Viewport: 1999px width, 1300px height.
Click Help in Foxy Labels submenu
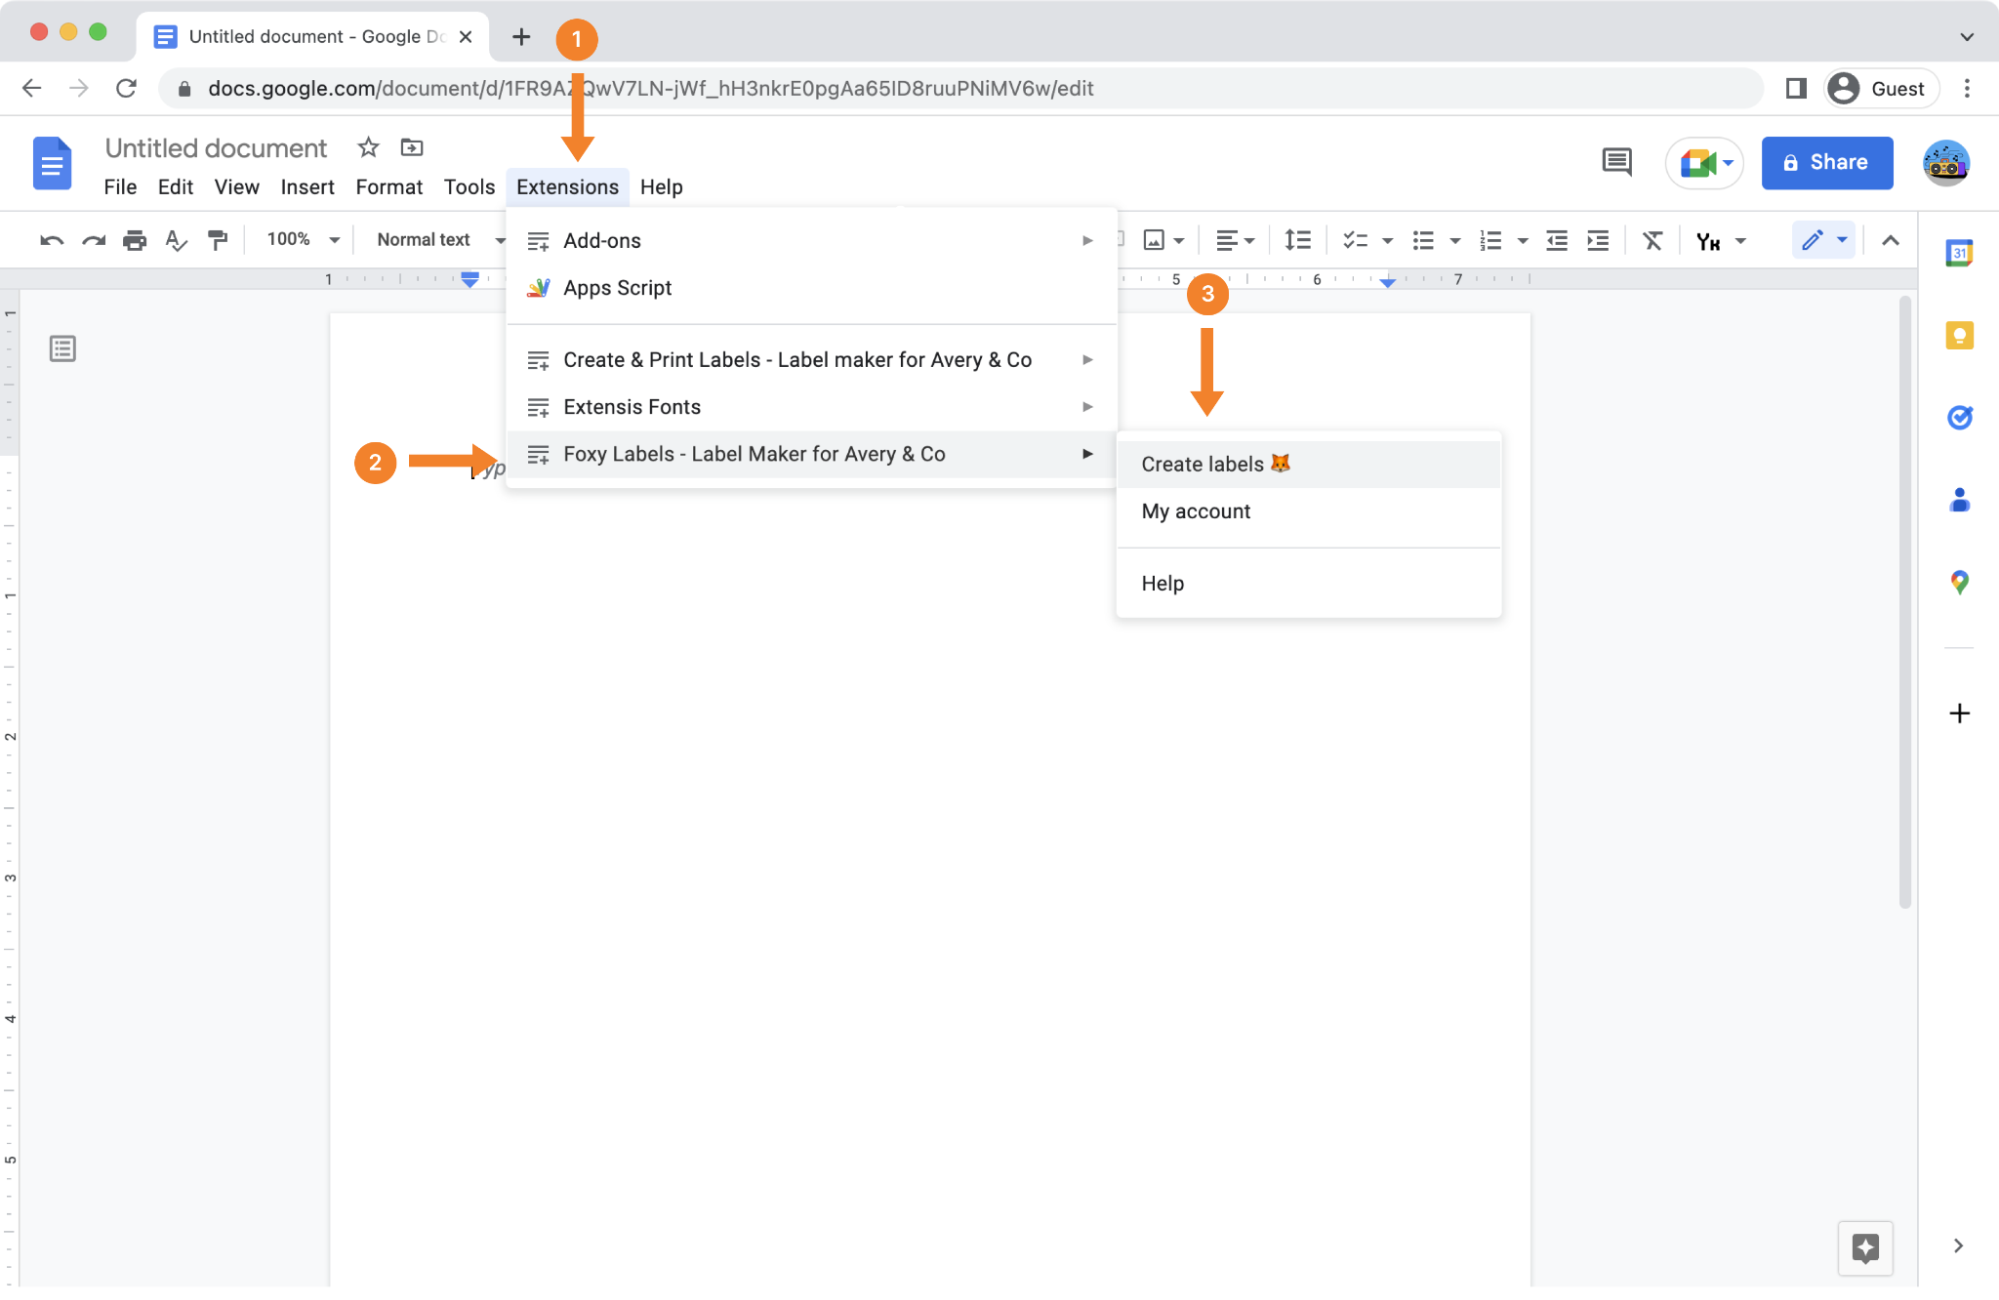(1308, 583)
